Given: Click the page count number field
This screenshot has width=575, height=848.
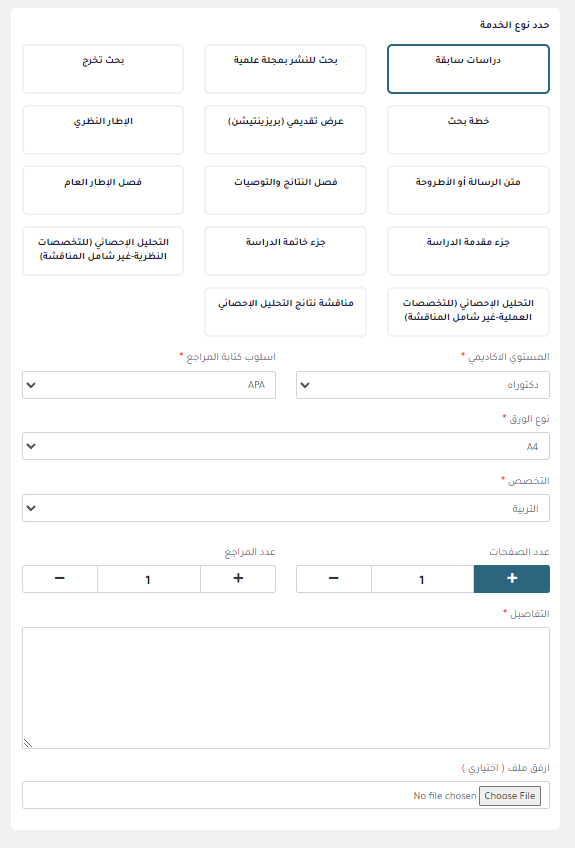Looking at the screenshot, I should coord(422,579).
